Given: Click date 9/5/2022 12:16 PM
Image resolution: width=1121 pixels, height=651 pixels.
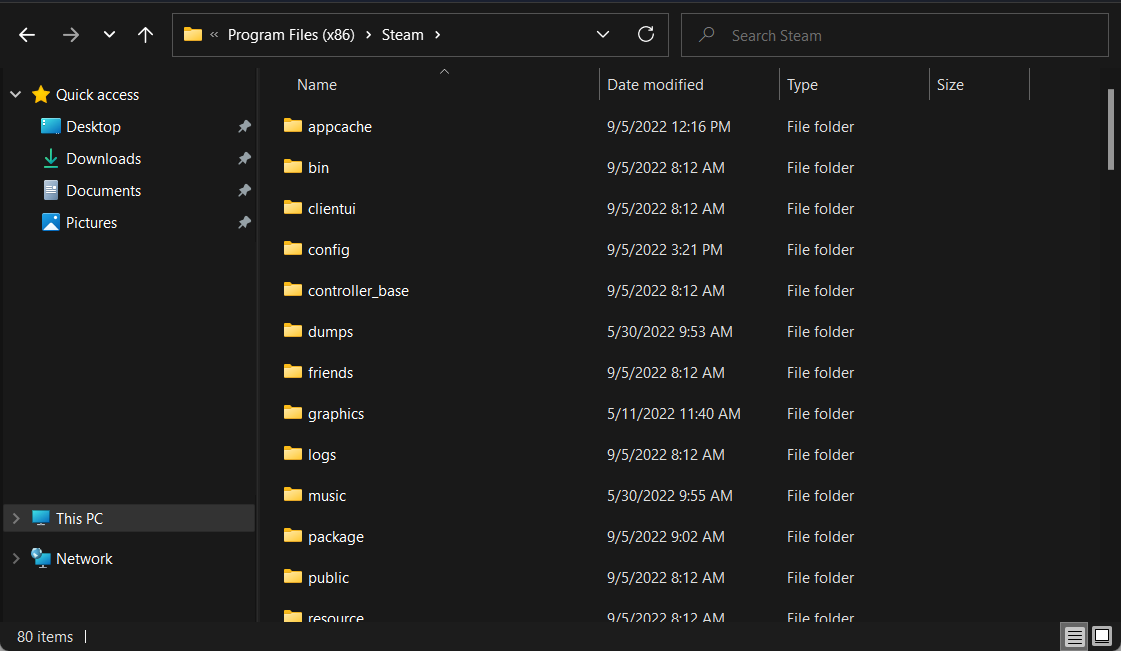Looking at the screenshot, I should (668, 127).
